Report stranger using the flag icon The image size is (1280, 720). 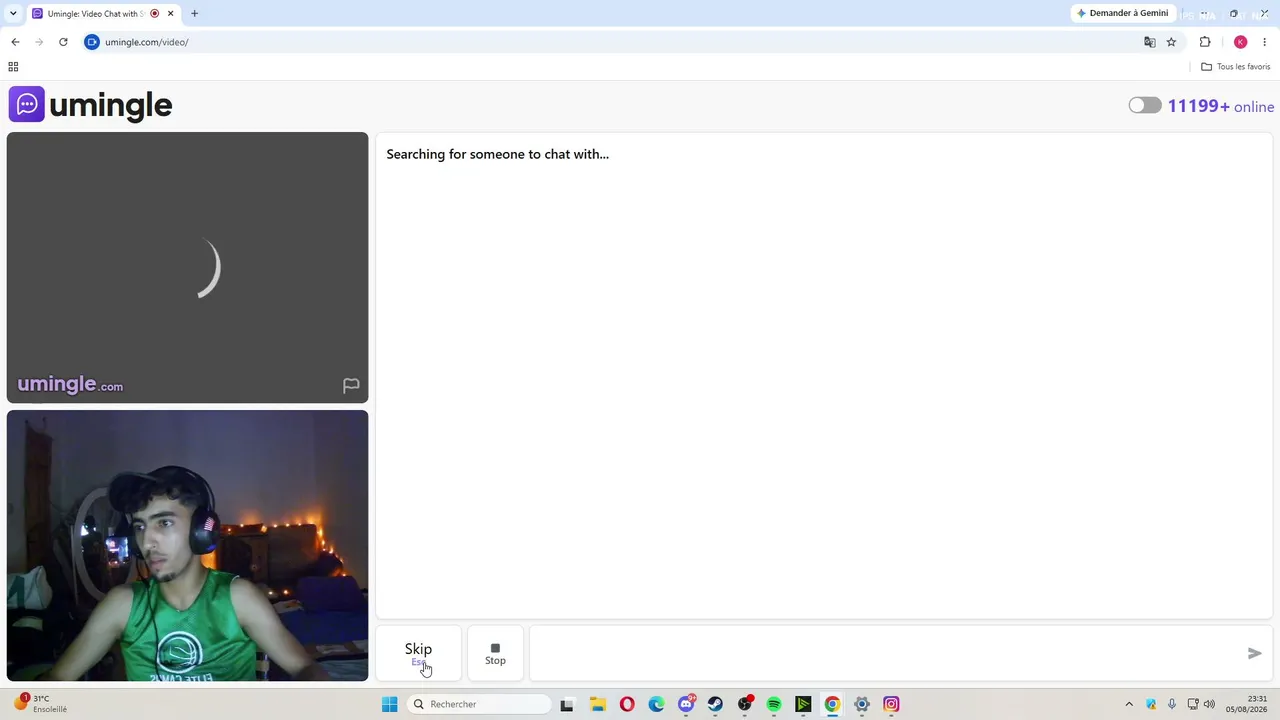[351, 385]
